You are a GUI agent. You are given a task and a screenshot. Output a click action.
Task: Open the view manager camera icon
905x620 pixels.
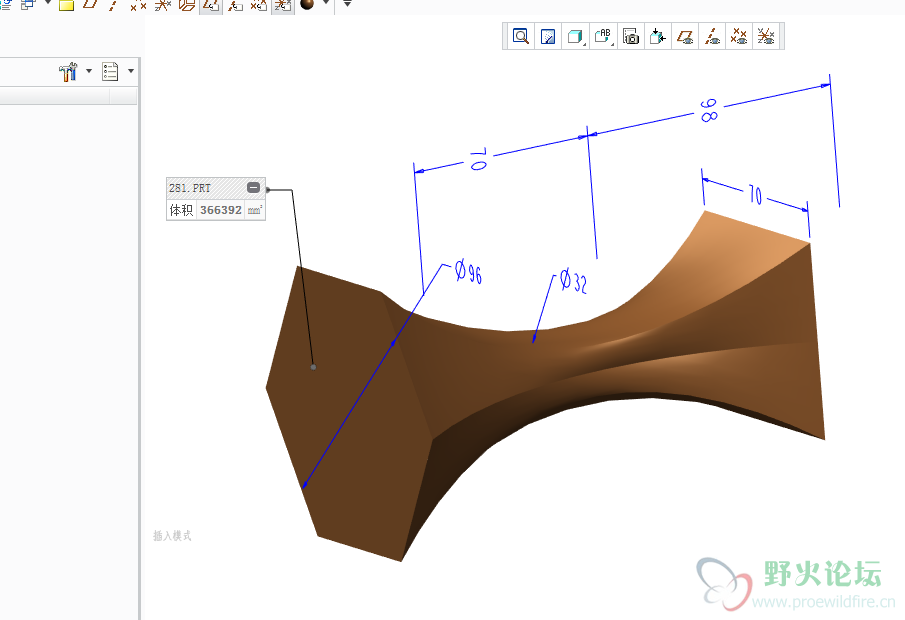click(631, 36)
